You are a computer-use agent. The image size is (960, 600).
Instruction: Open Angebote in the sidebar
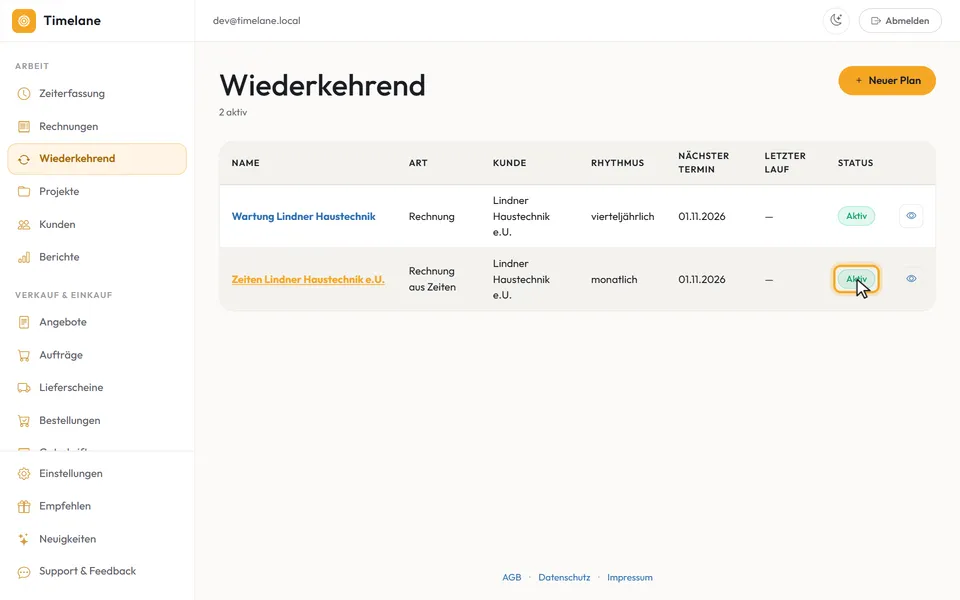(97, 322)
